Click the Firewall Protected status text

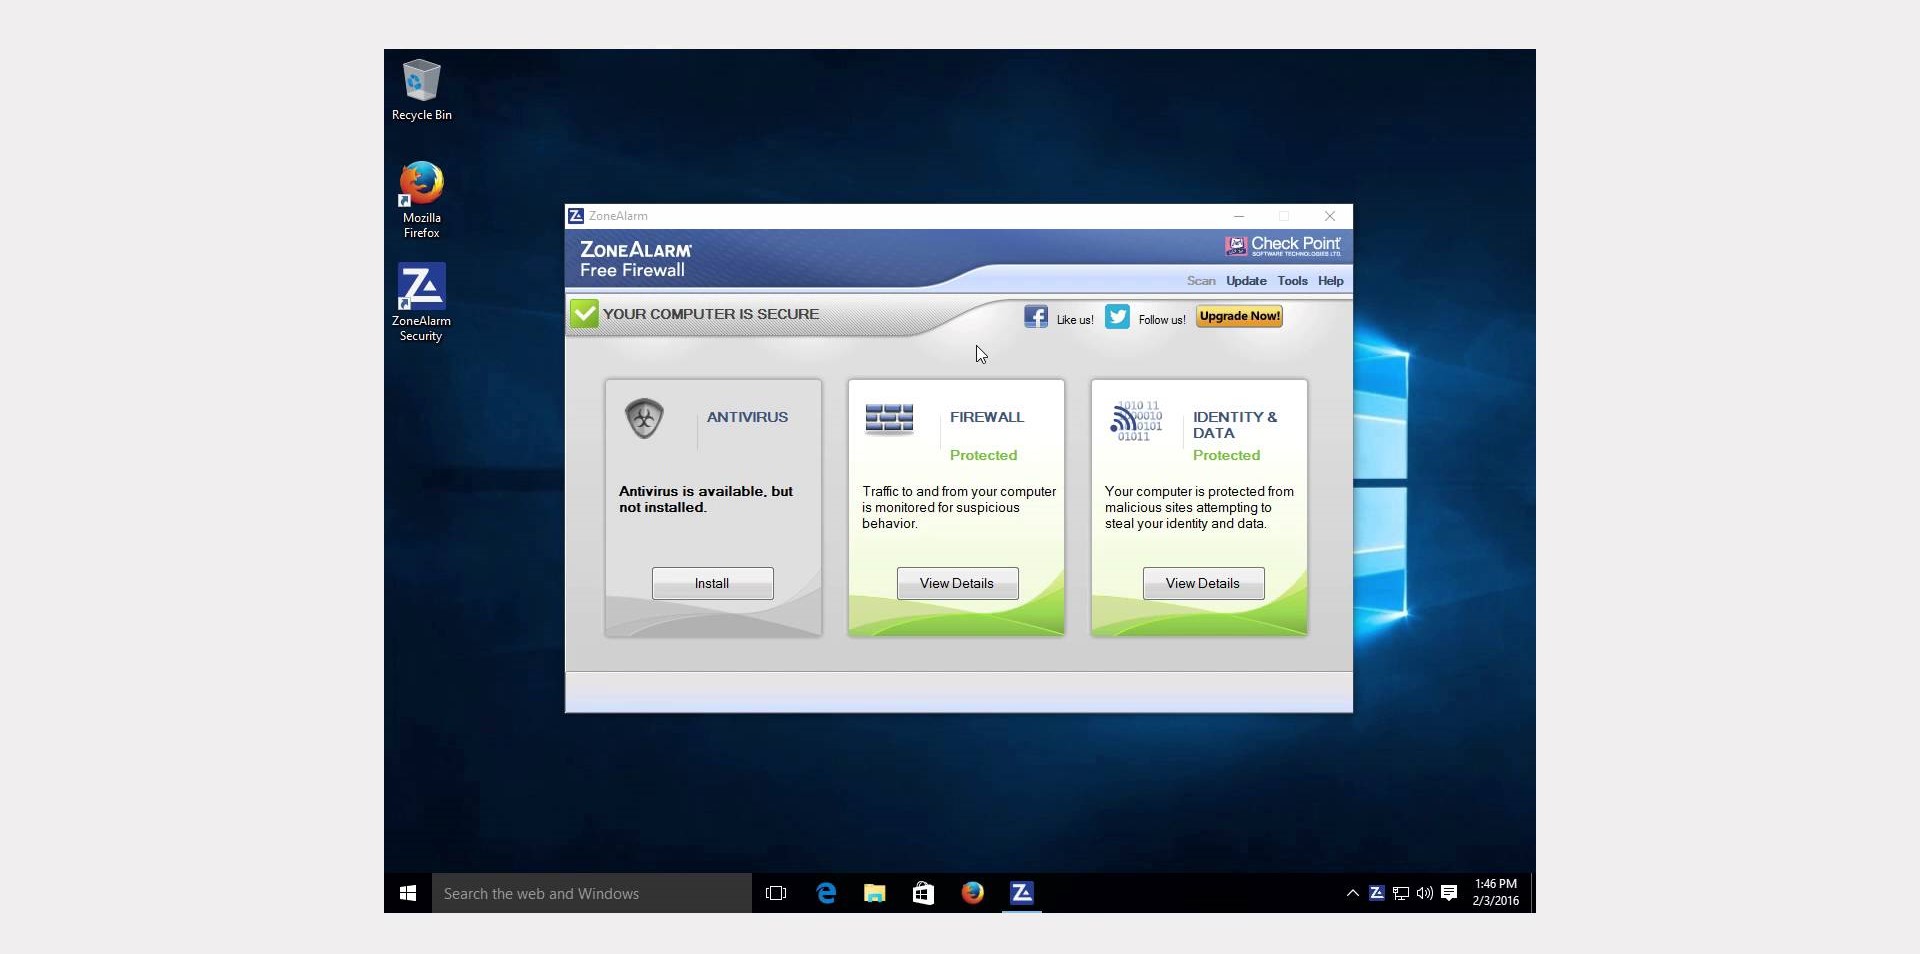tap(983, 455)
